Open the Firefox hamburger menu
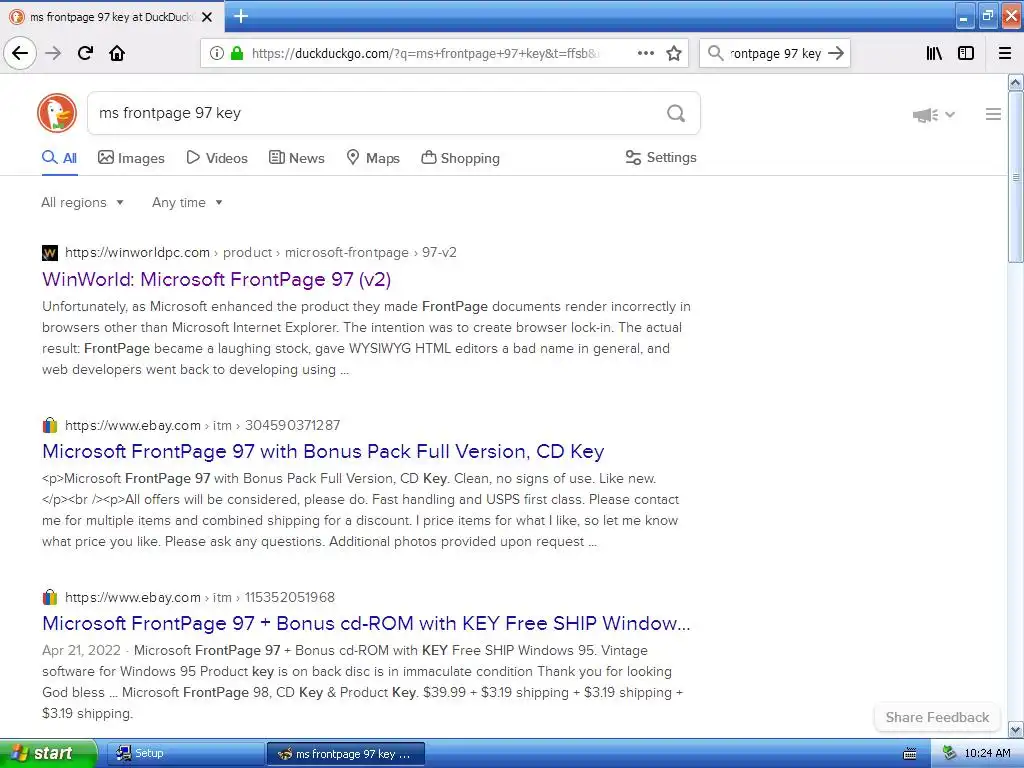1024x768 pixels. (1005, 53)
